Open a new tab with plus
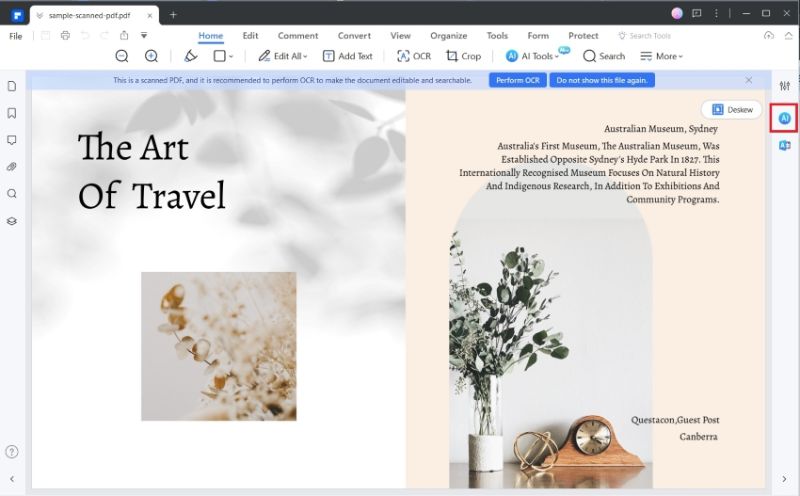 point(173,15)
